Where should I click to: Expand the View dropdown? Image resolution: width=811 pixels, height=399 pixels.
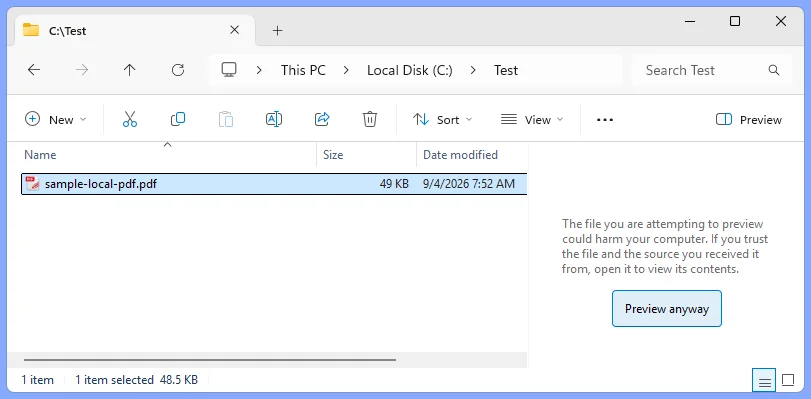pyautogui.click(x=532, y=120)
